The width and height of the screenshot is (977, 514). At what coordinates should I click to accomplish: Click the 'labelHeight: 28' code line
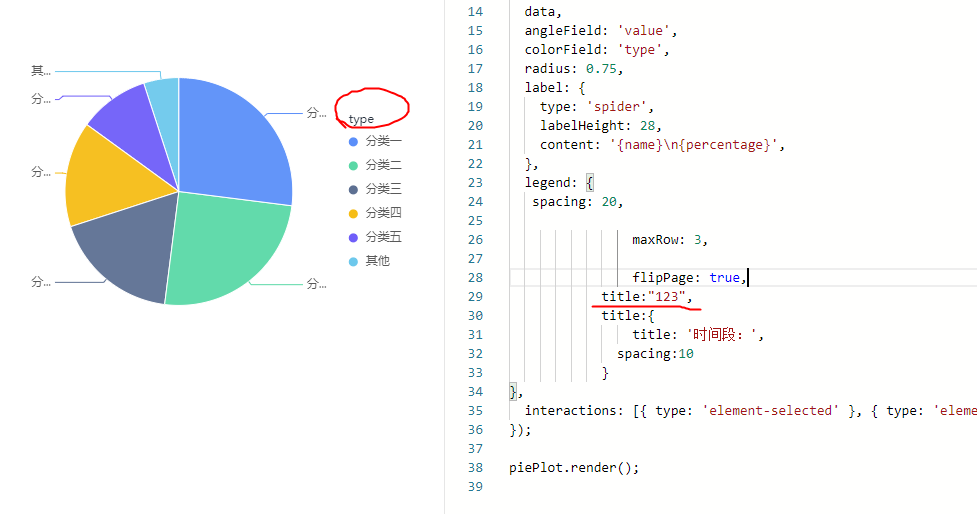point(601,125)
